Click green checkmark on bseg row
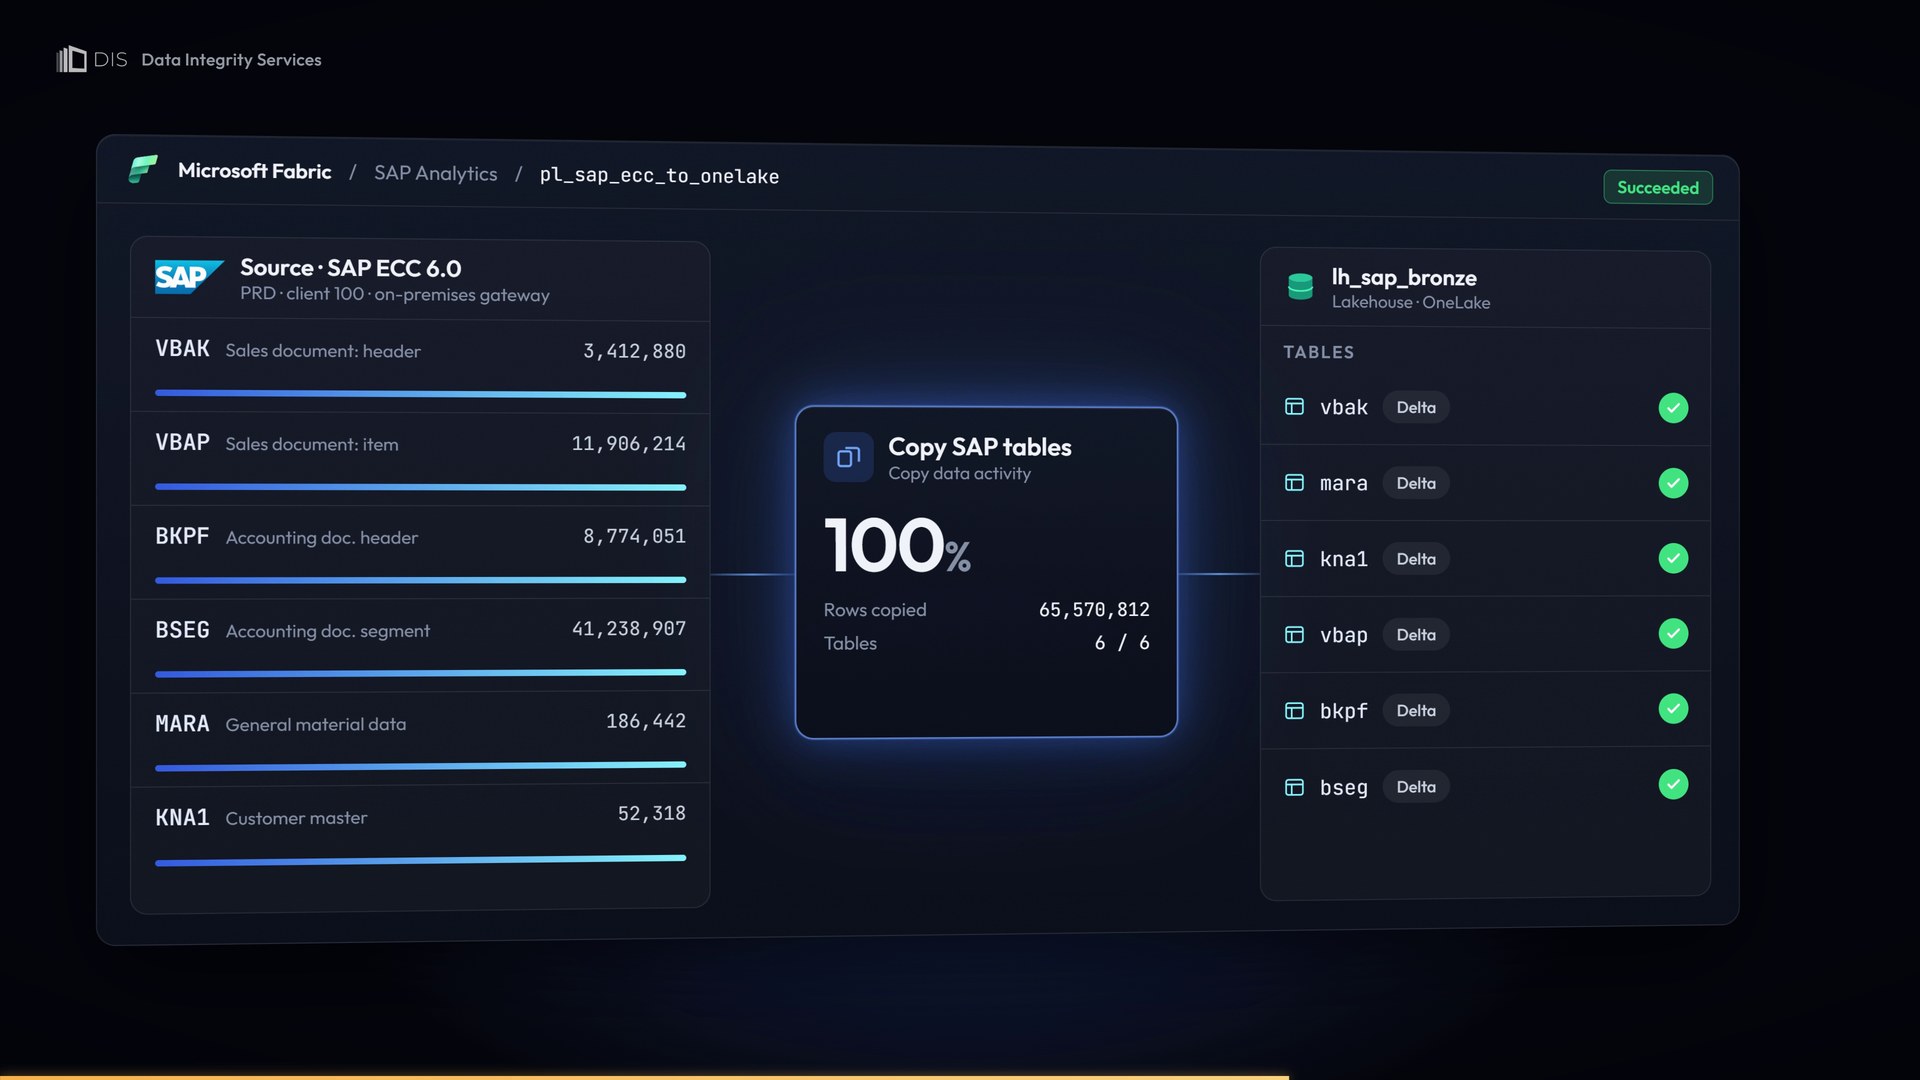 click(1673, 784)
